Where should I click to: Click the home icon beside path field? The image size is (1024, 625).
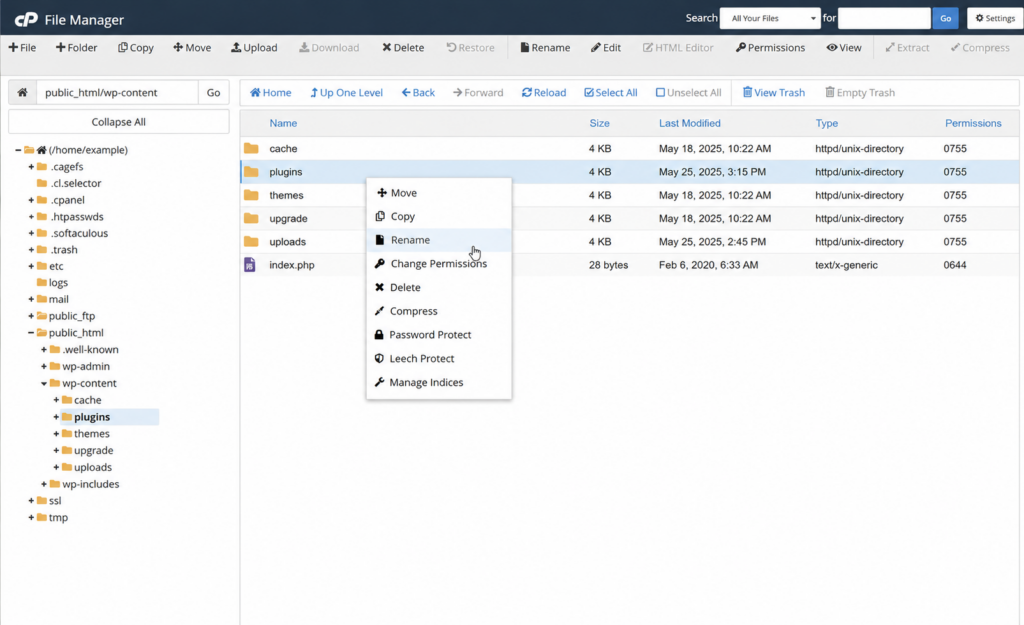tap(22, 92)
